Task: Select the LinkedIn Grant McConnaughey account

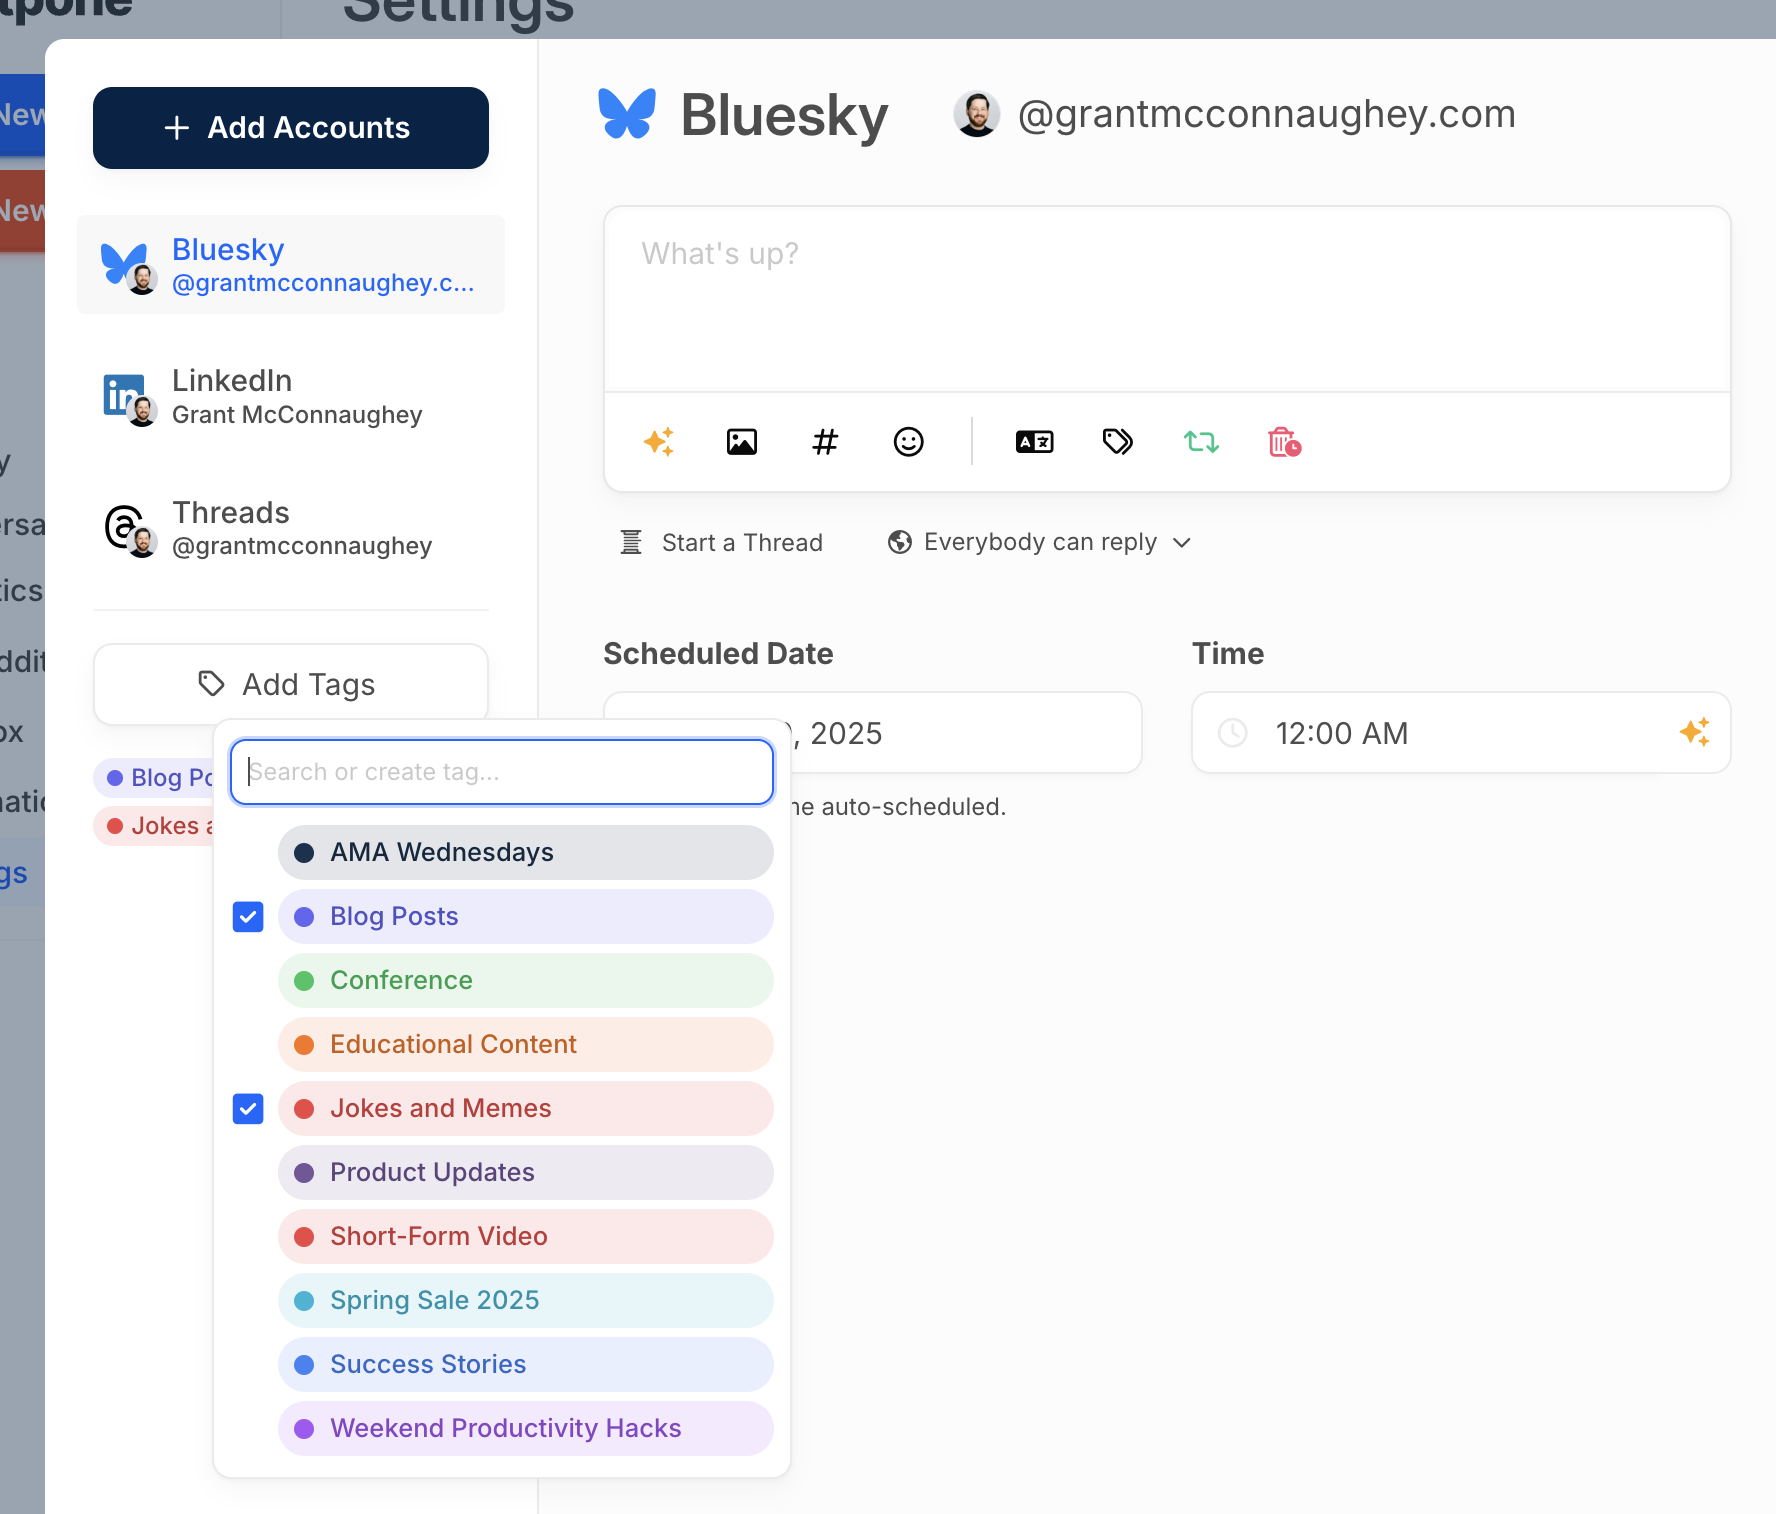Action: point(291,396)
